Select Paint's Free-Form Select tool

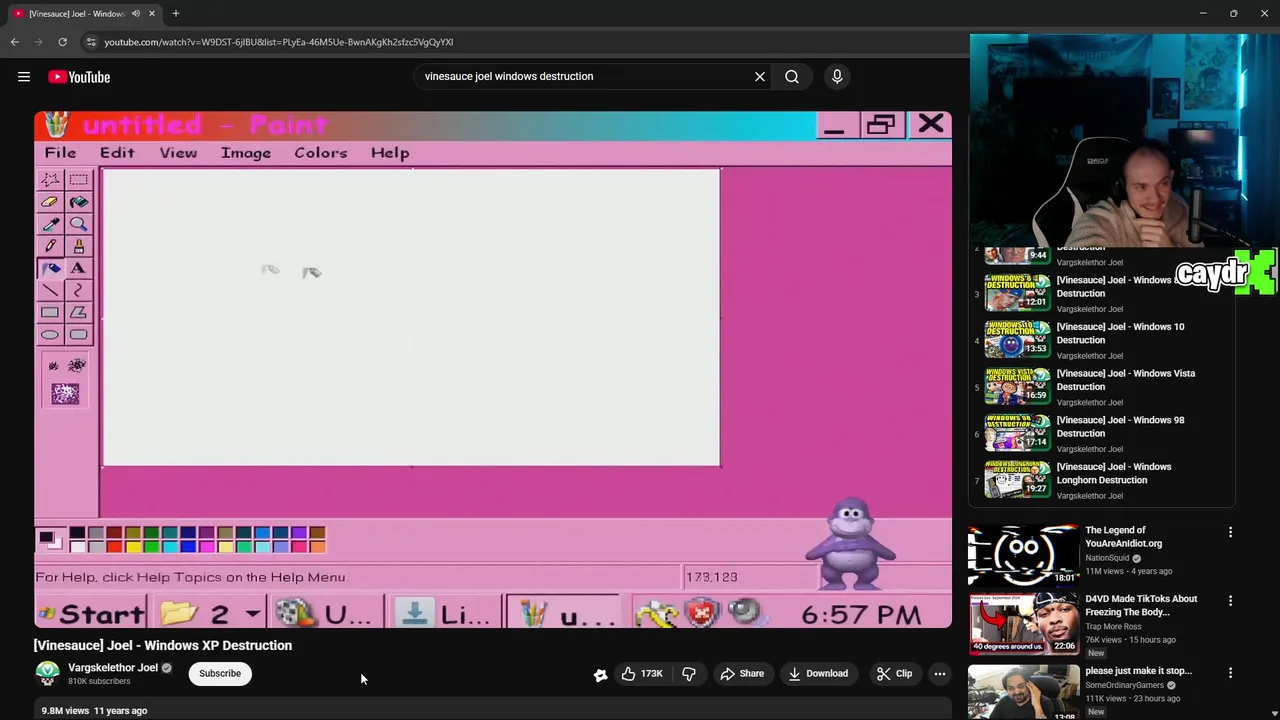[x=50, y=180]
